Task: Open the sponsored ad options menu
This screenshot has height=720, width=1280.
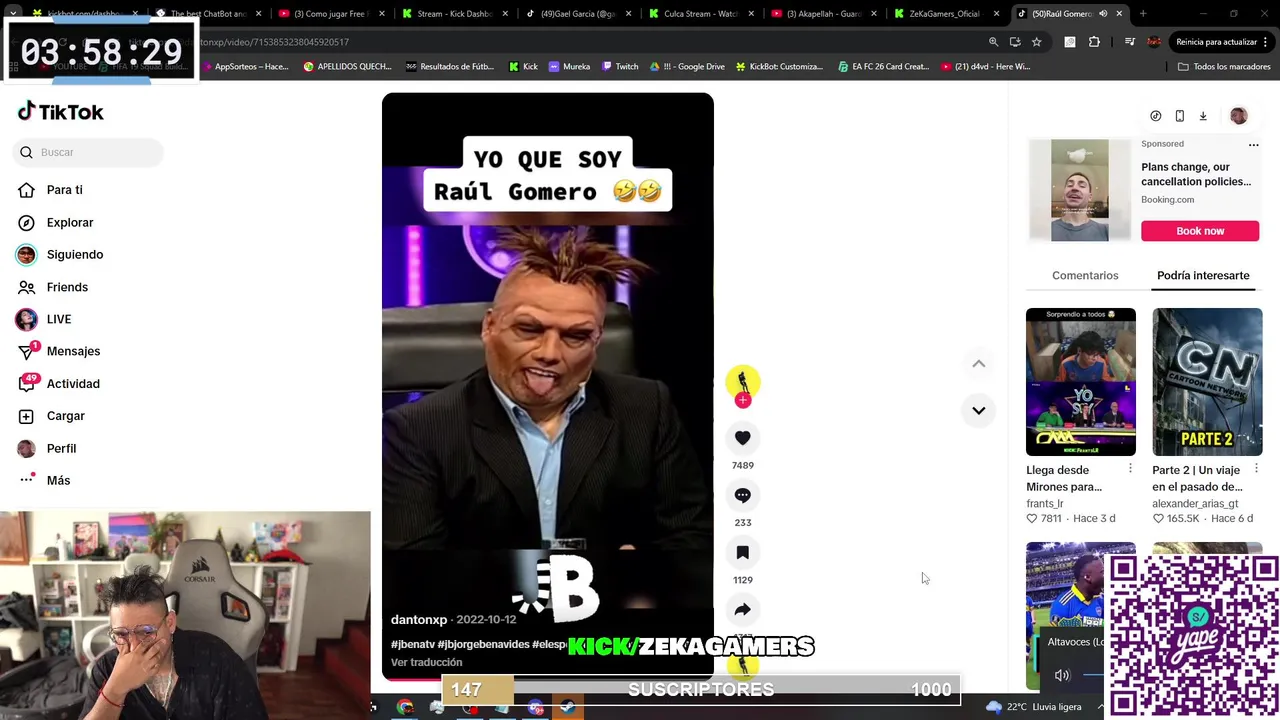Action: tap(1253, 145)
